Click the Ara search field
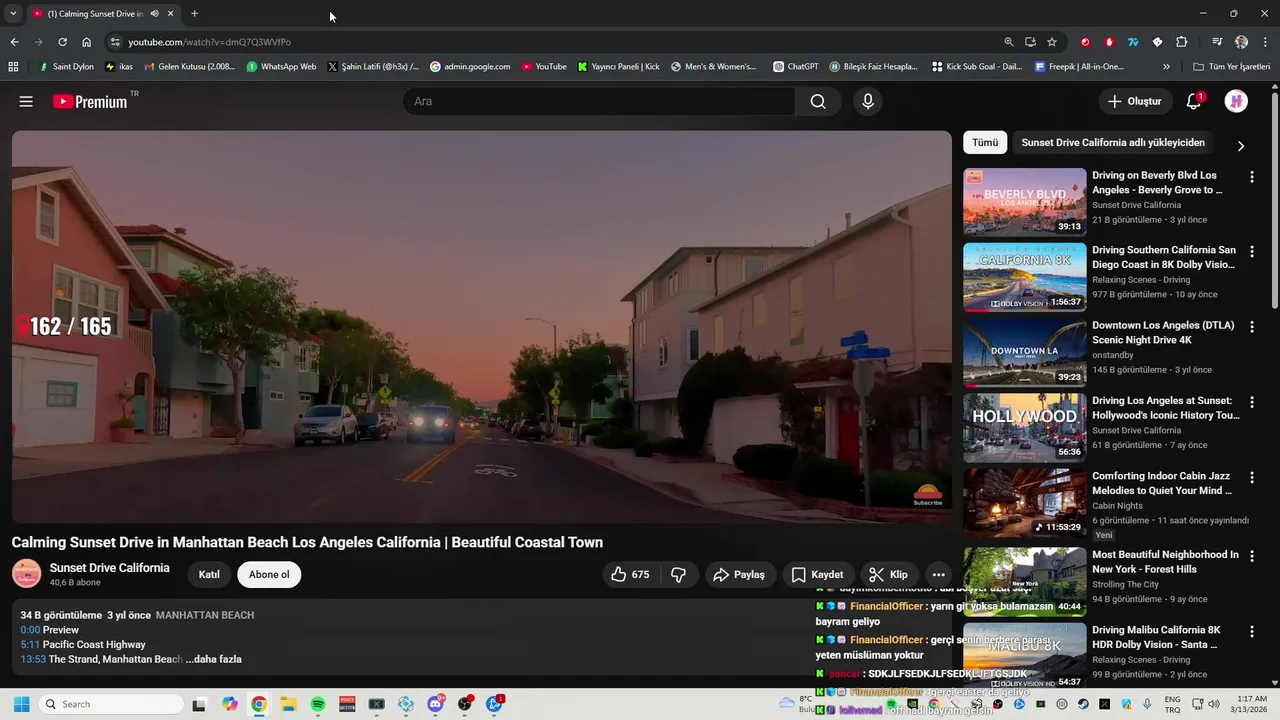The width and height of the screenshot is (1280, 720). click(x=600, y=101)
